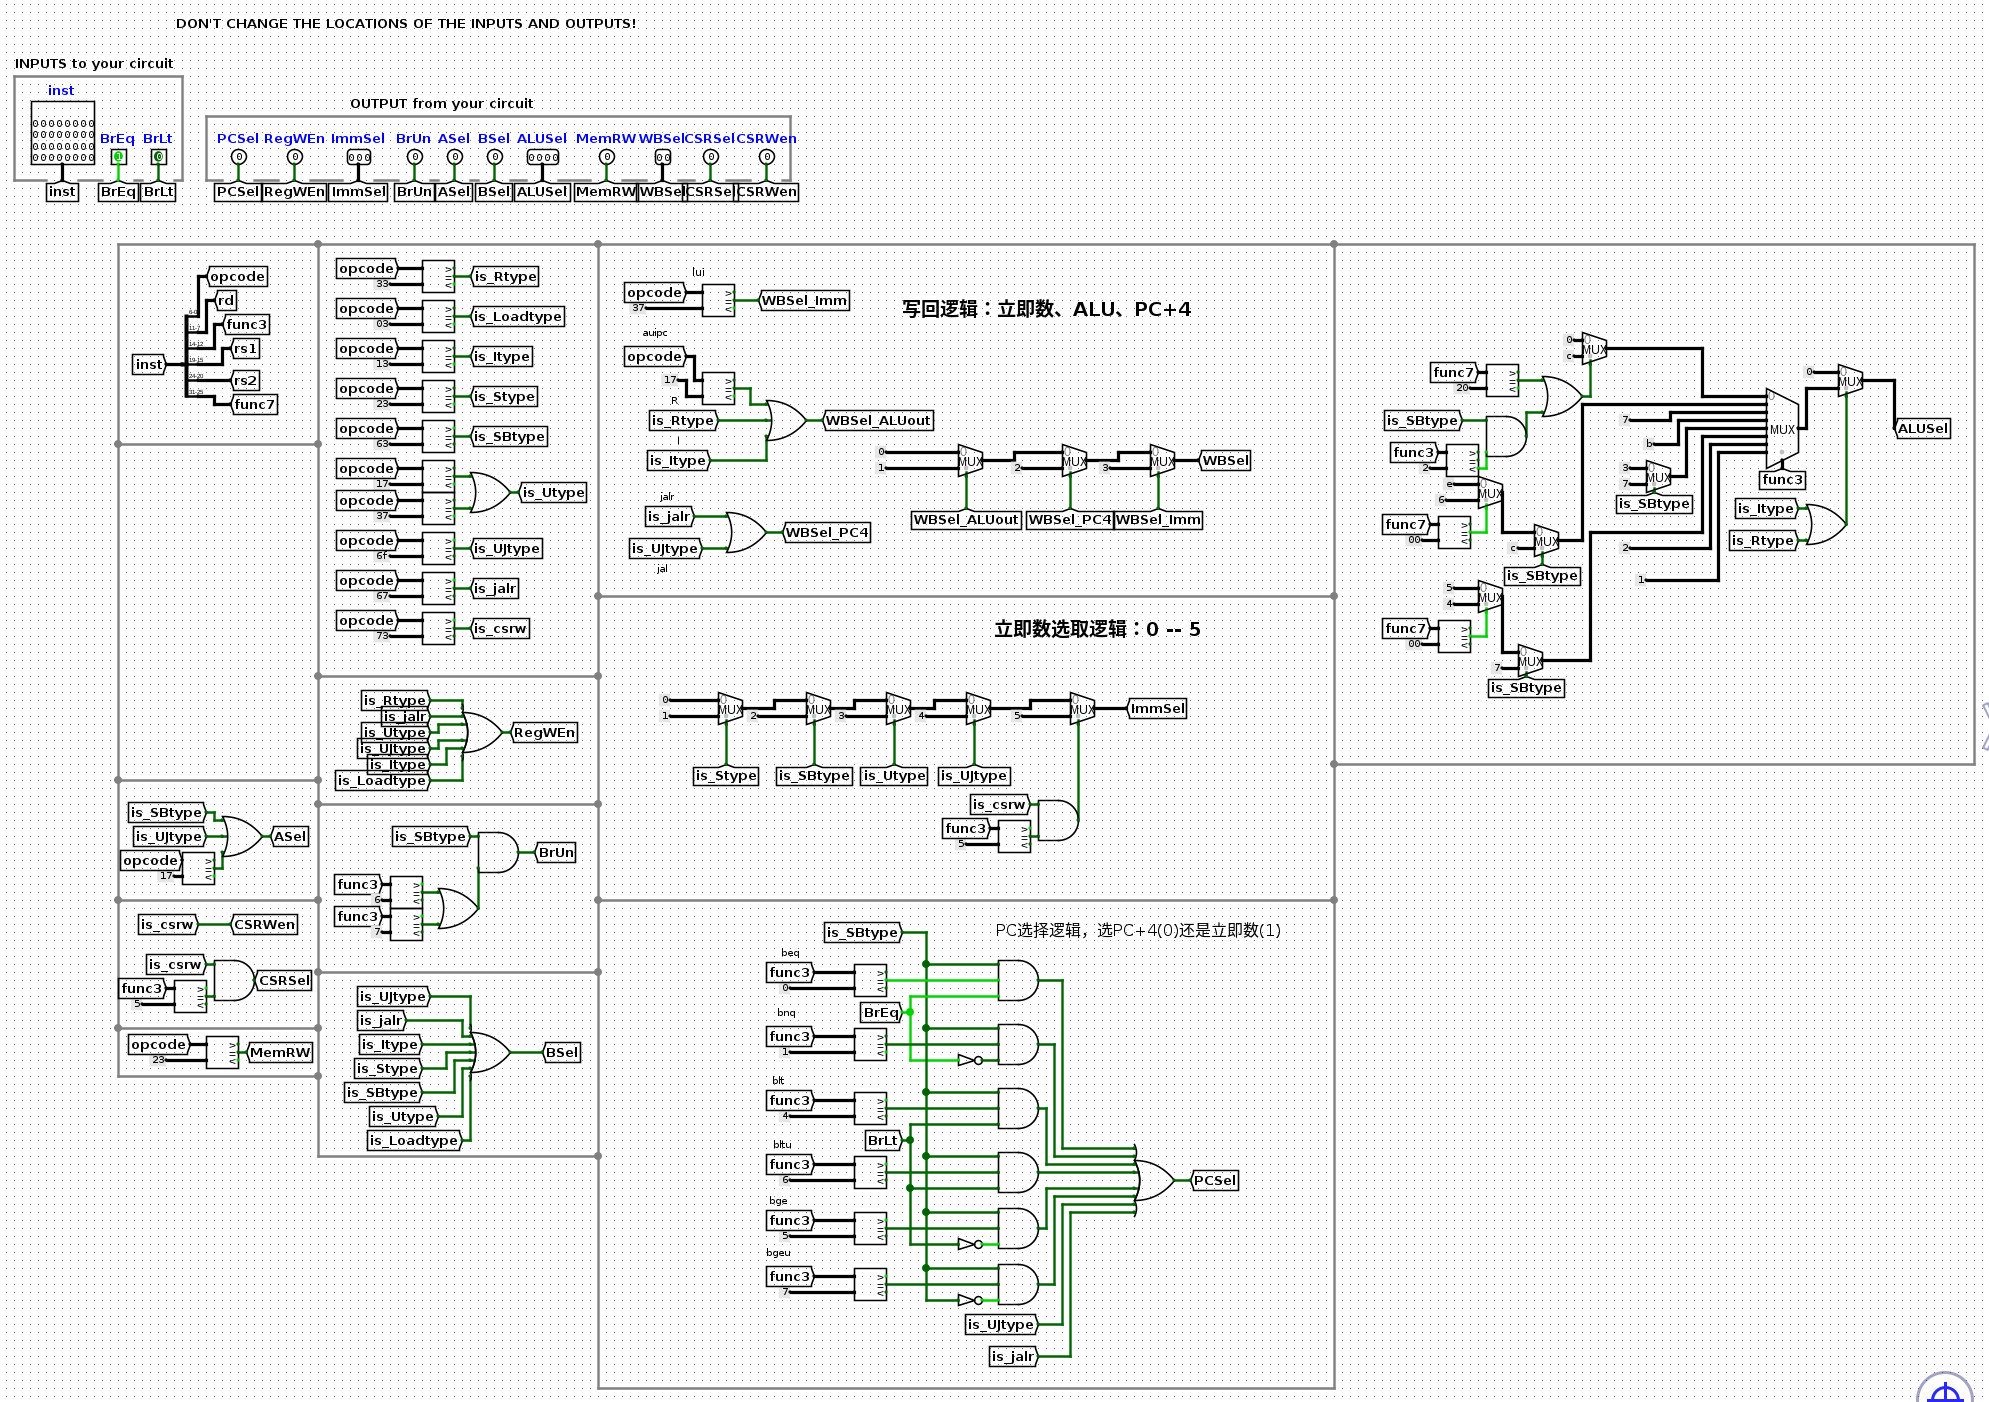Image resolution: width=1989 pixels, height=1402 pixels.
Task: Select the ASel output pin at top
Action: point(454,157)
